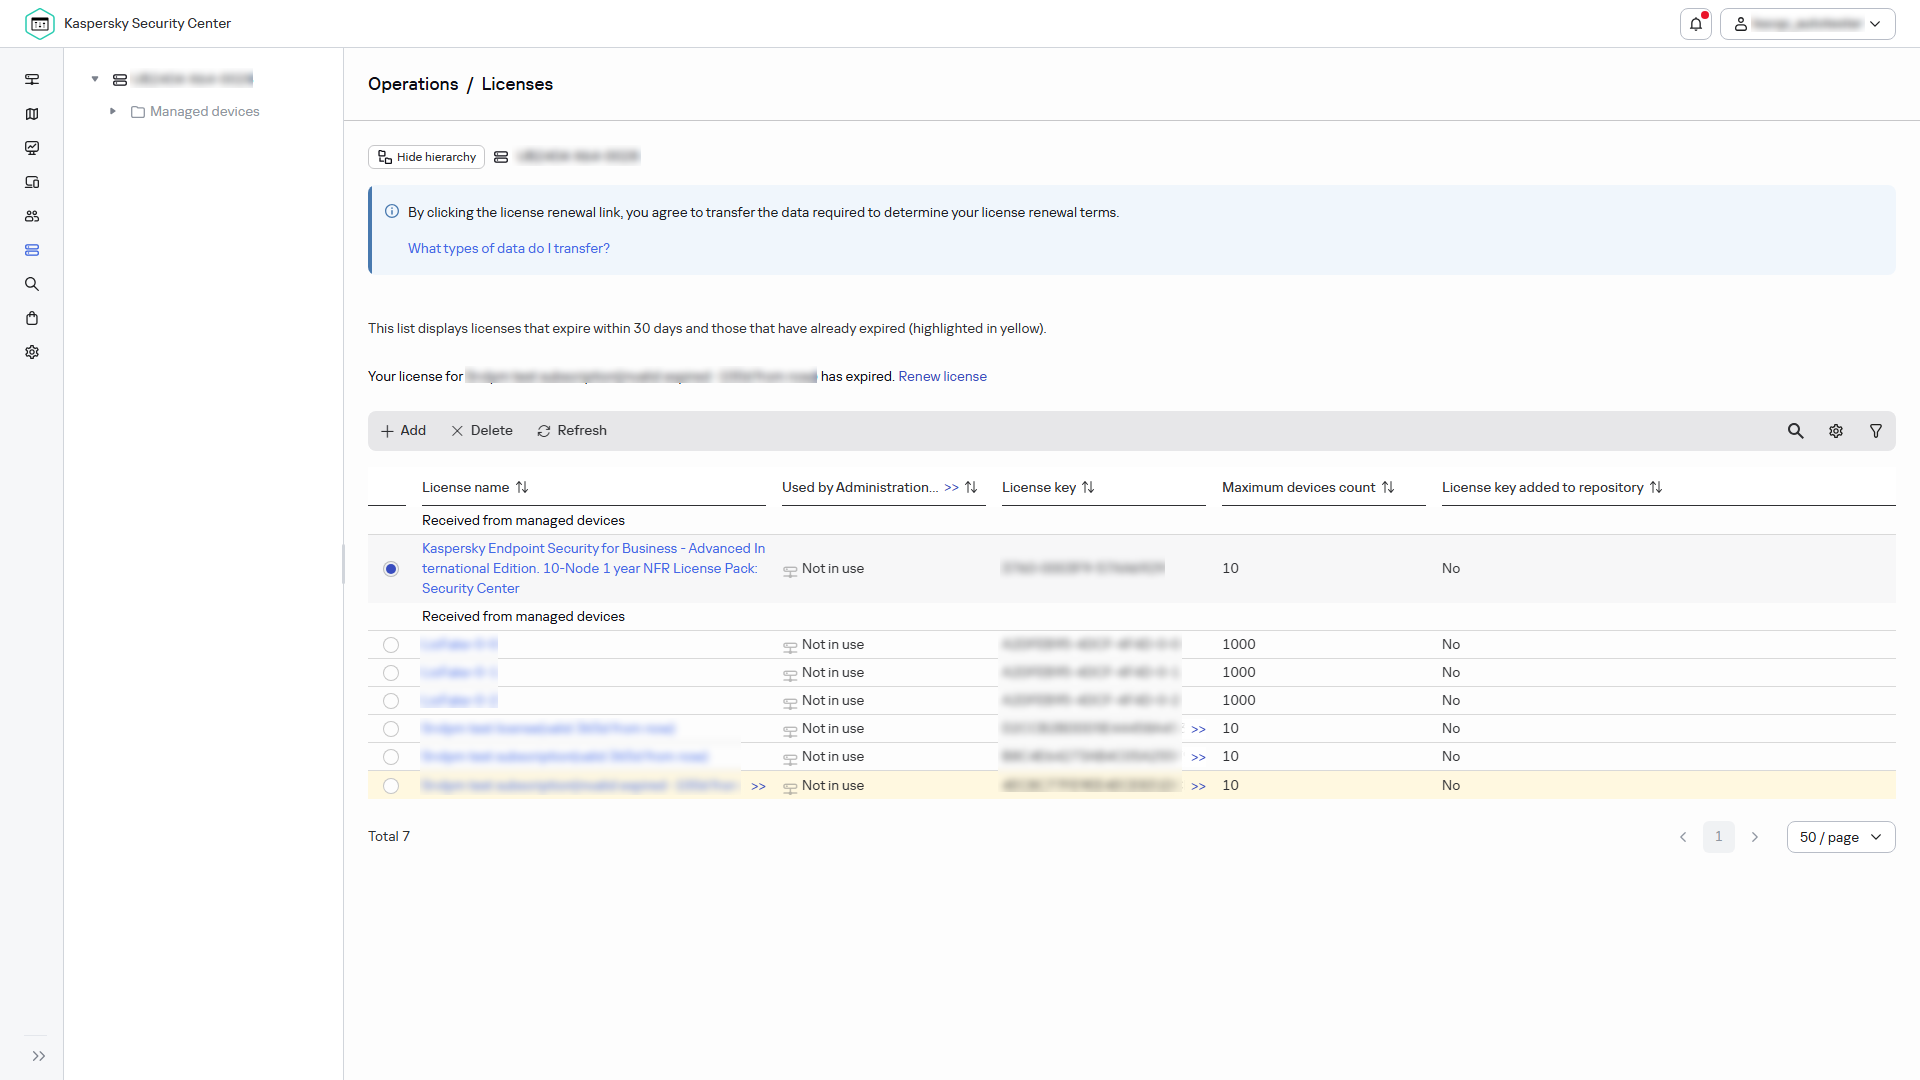The width and height of the screenshot is (1920, 1080).
Task: Expand the left sidebar with the double chevron
Action: tap(39, 1056)
